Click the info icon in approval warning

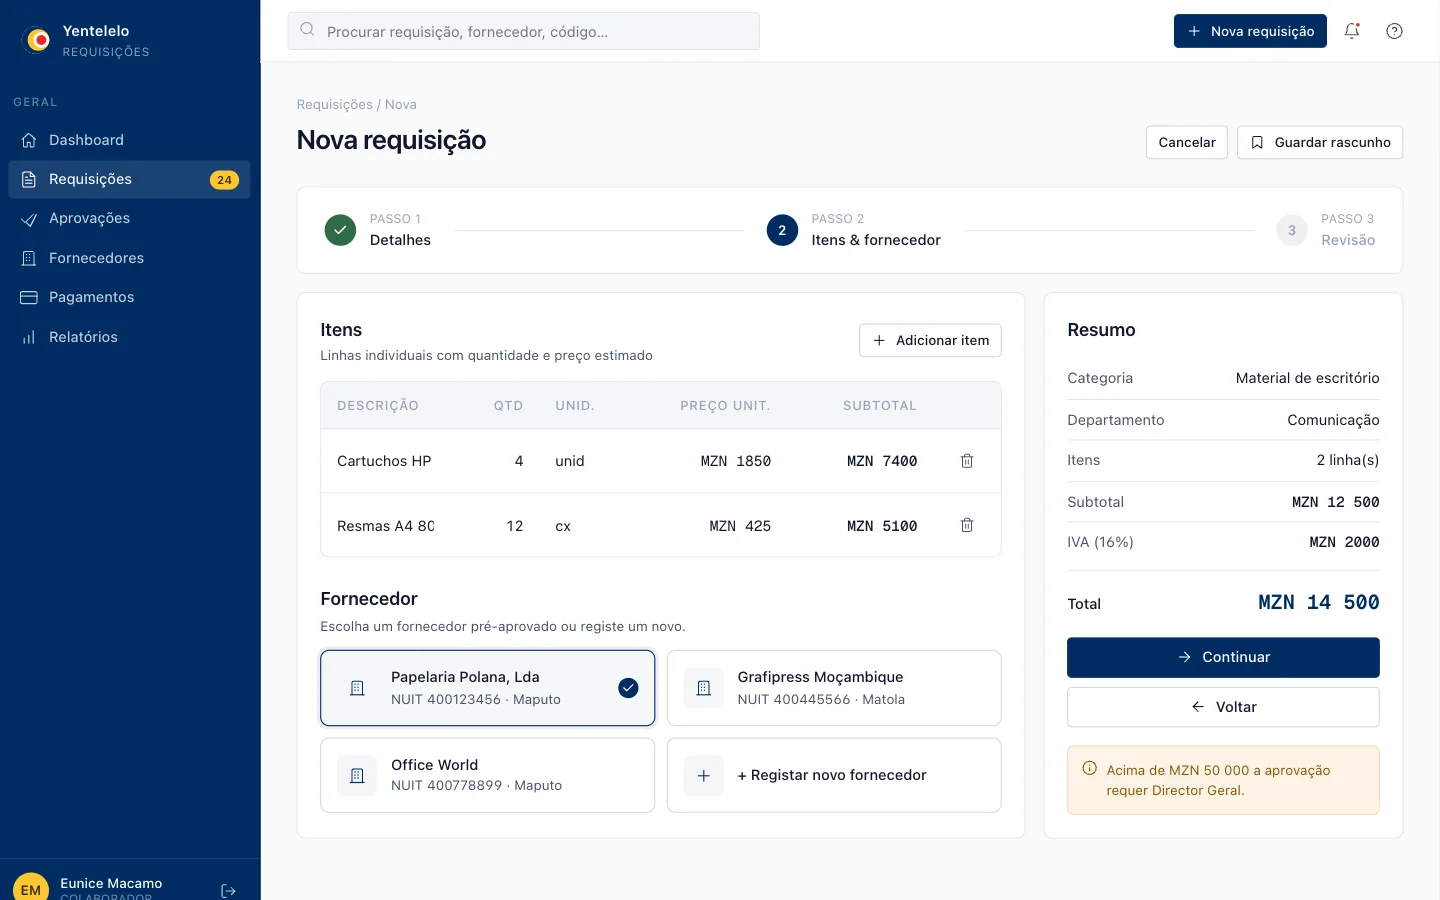pos(1089,769)
